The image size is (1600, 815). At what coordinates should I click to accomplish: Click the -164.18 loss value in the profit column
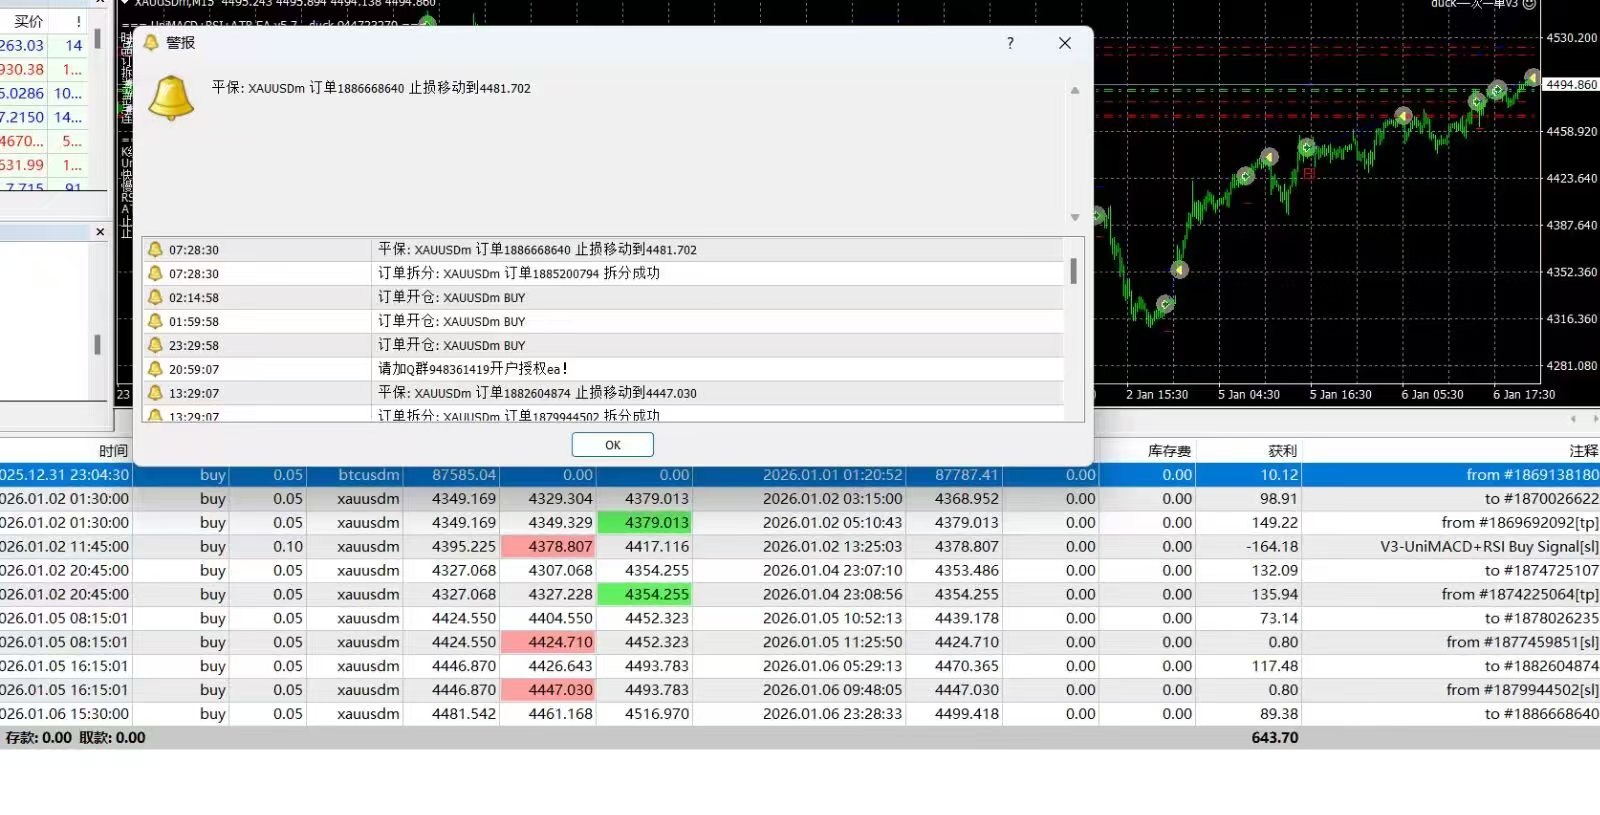click(1272, 547)
